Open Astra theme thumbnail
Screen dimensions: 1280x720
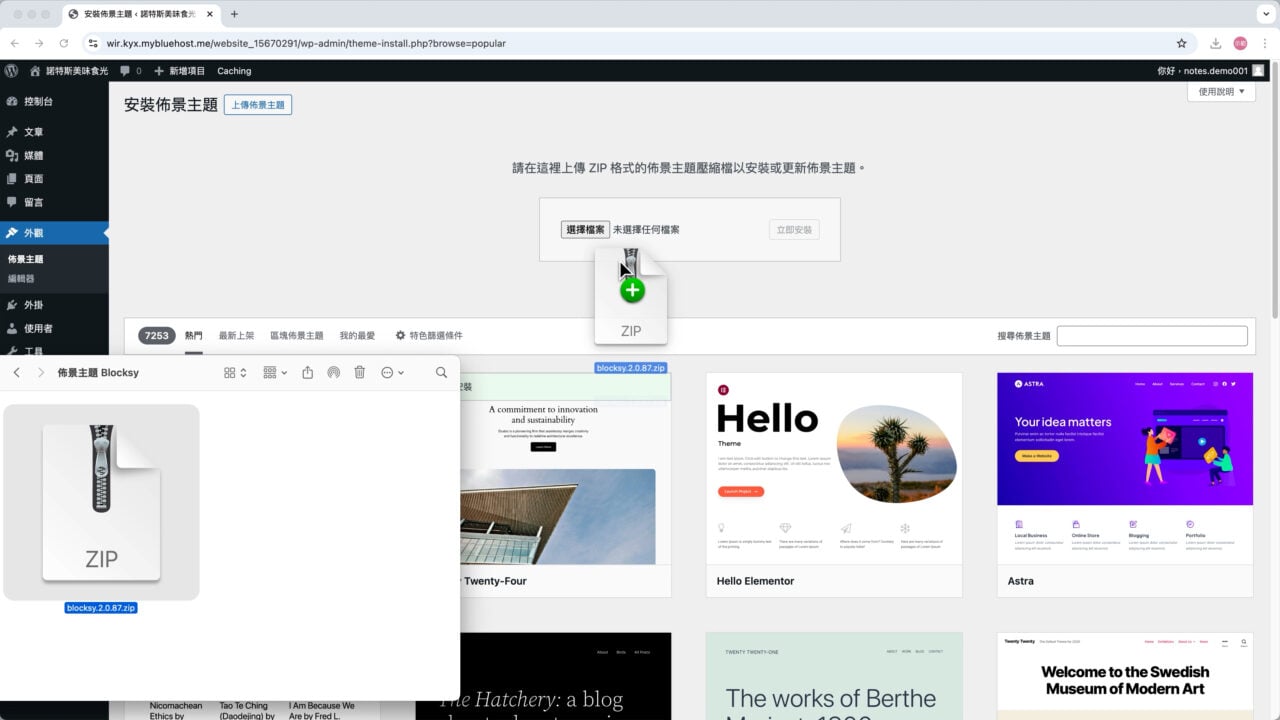pyautogui.click(x=1125, y=468)
